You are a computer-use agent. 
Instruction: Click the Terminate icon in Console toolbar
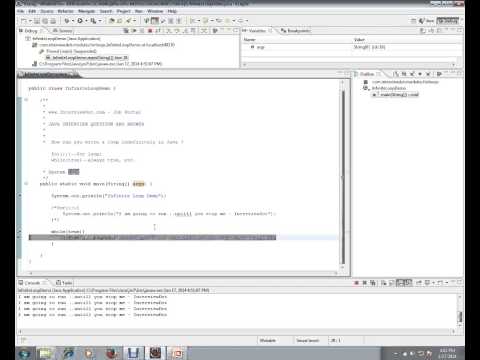pos(356,283)
